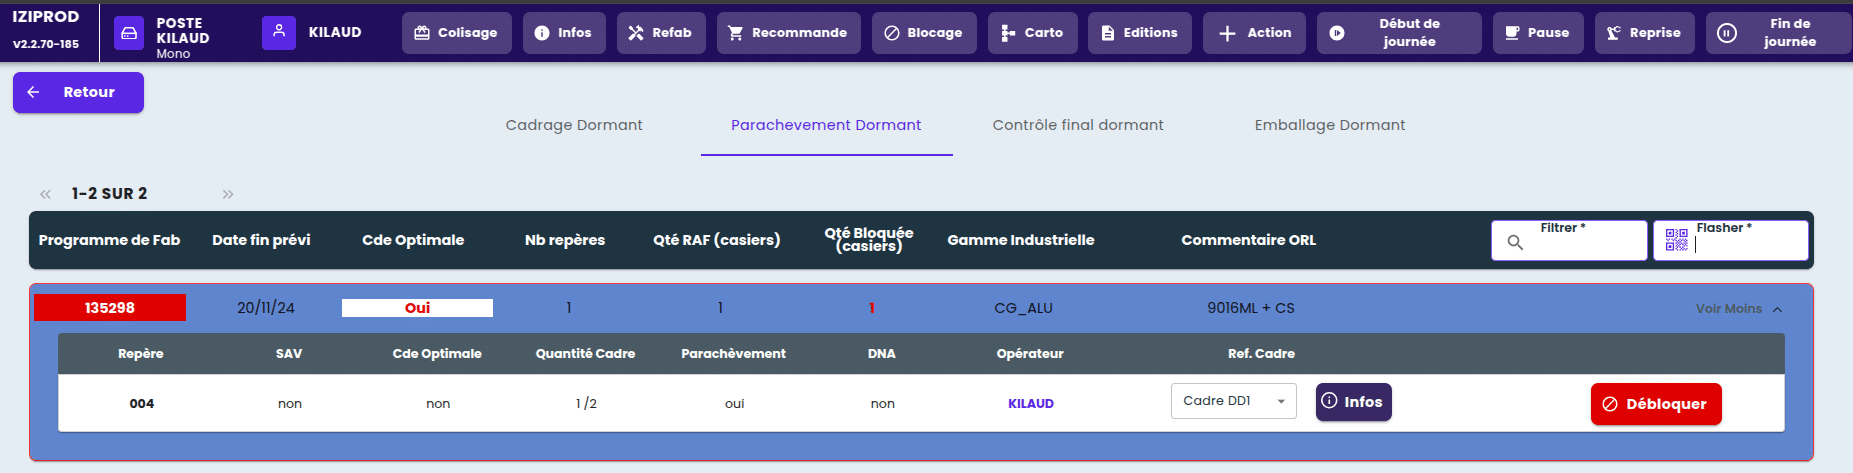
Task: Click the Quantité Cadre value 1/2
Action: (x=586, y=404)
